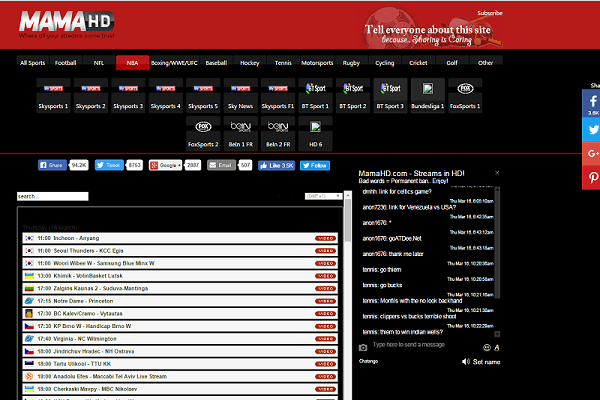Screen dimensions: 600x400
Task: Select the NBA tab
Action: (x=132, y=63)
